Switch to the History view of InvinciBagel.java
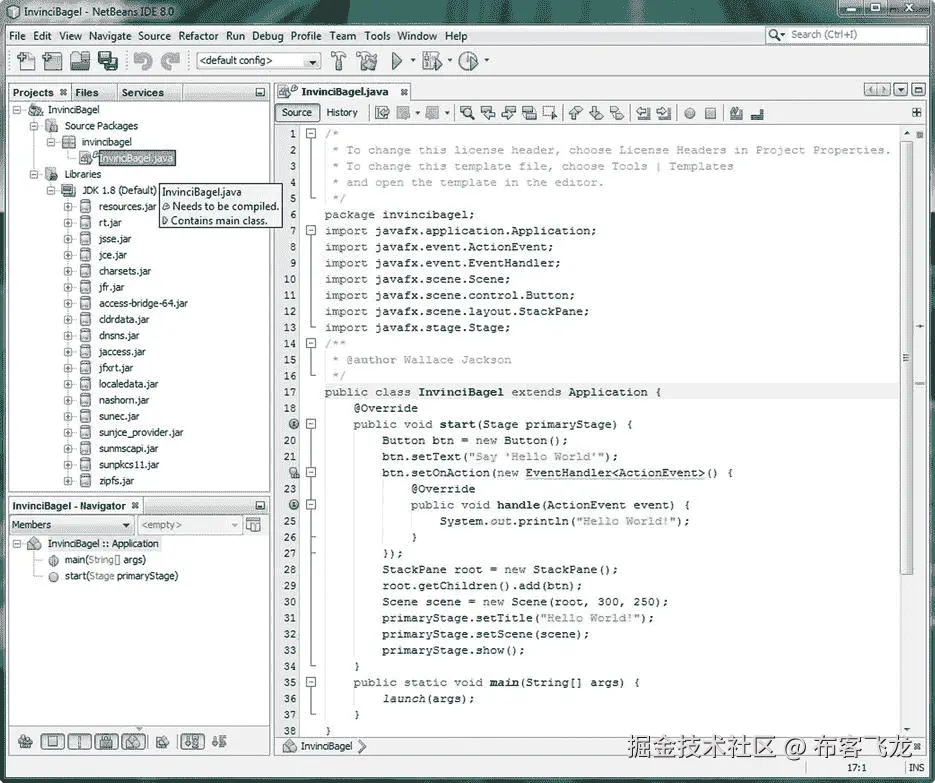Image resolution: width=935 pixels, height=783 pixels. [x=343, y=112]
